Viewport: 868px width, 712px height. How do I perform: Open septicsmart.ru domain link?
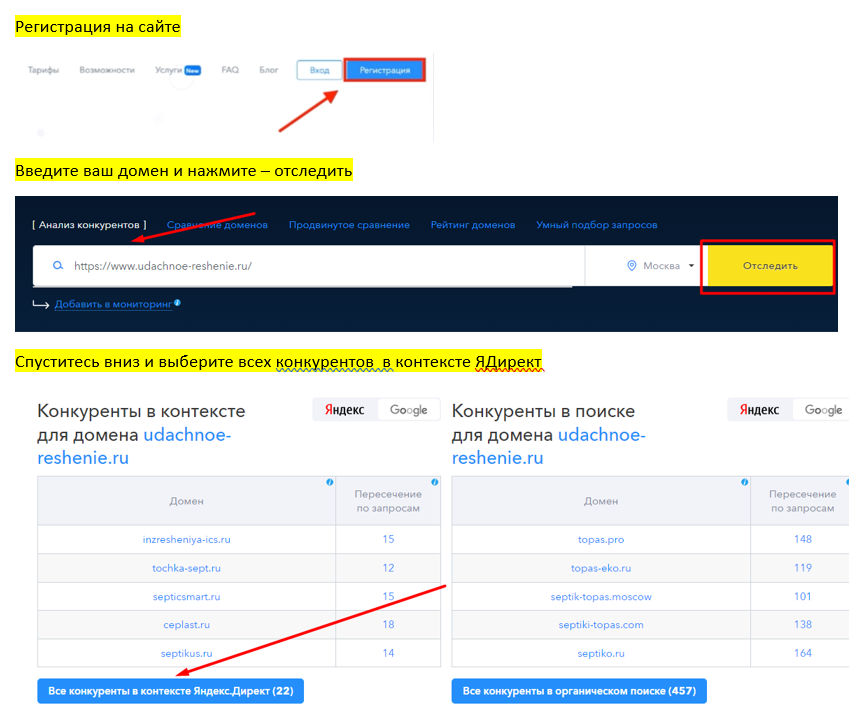187,597
